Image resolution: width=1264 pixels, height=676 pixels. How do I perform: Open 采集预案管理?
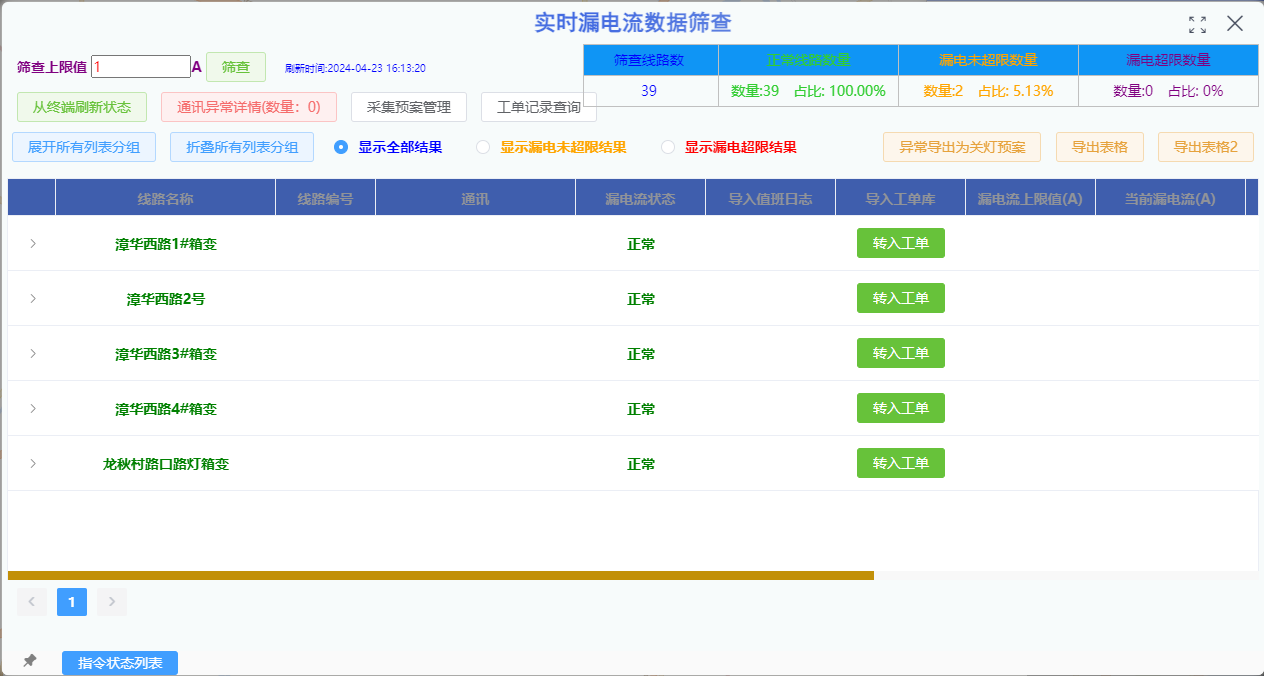(x=409, y=107)
